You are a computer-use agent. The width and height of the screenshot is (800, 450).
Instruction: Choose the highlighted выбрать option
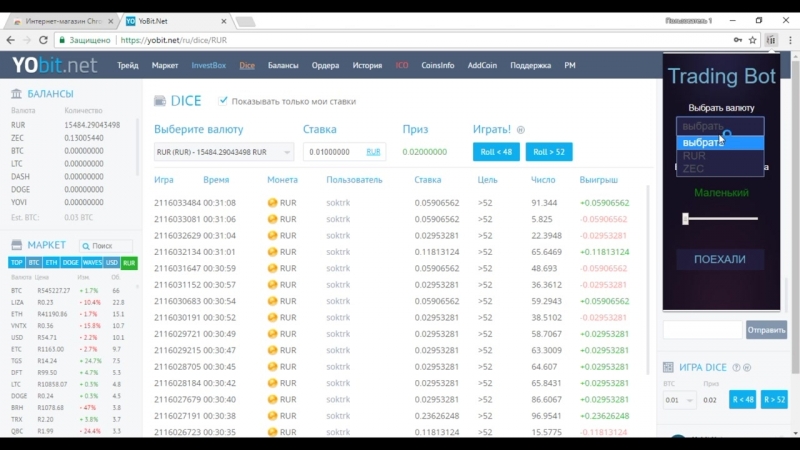click(x=720, y=143)
